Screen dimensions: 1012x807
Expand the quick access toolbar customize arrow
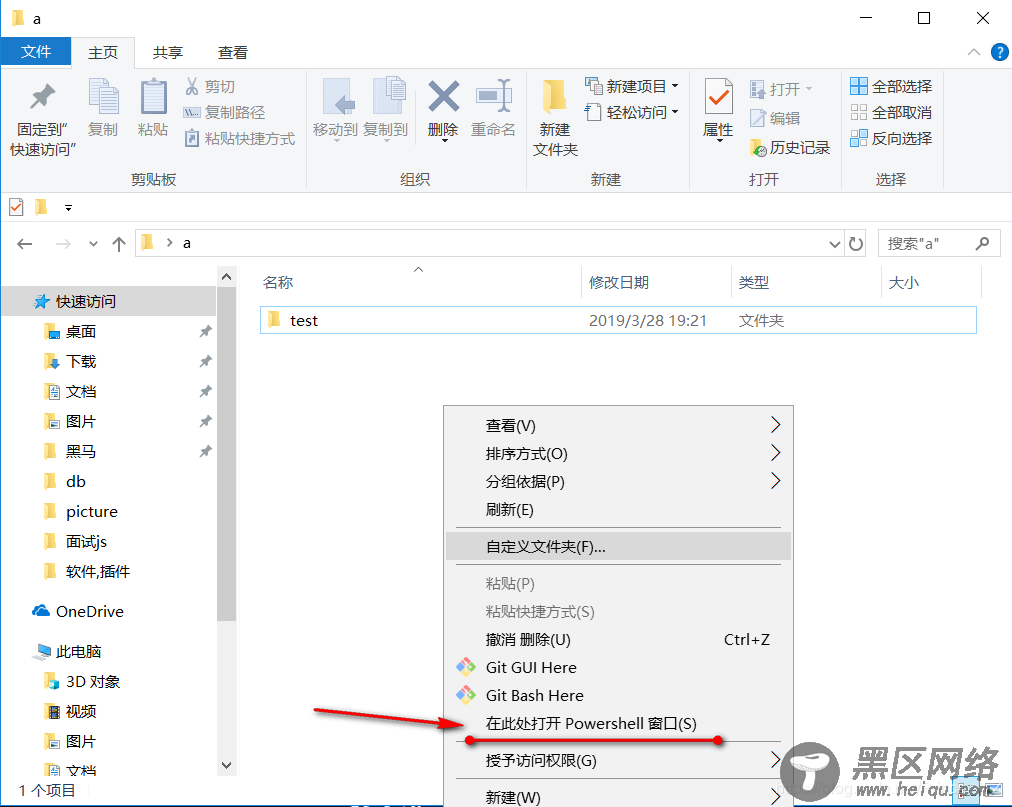(x=68, y=208)
